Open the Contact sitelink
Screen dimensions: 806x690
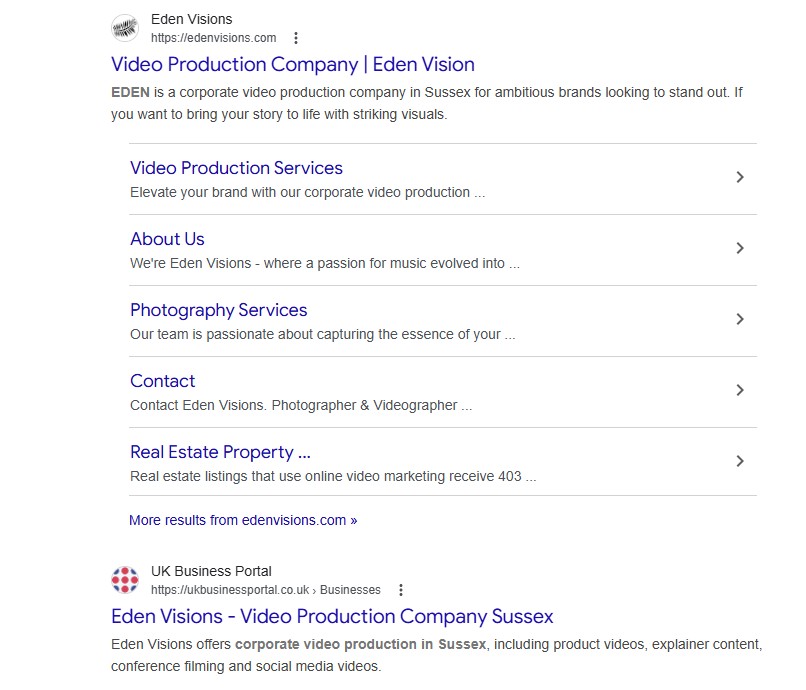162,381
